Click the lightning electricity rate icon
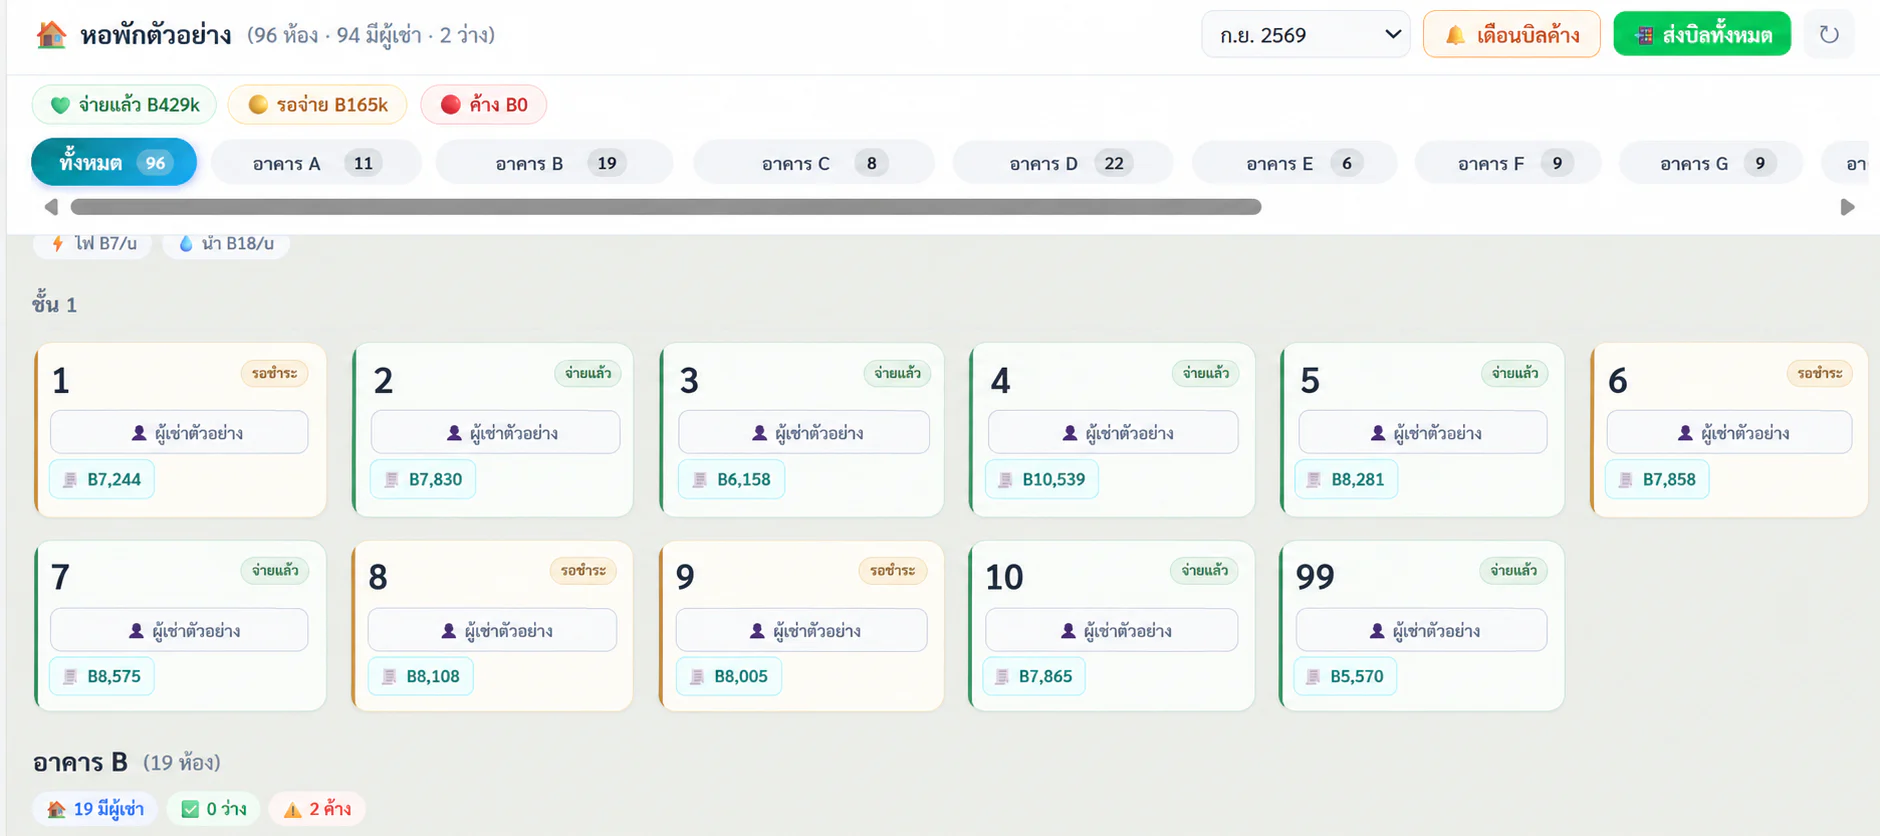The height and width of the screenshot is (836, 1880). coord(58,243)
